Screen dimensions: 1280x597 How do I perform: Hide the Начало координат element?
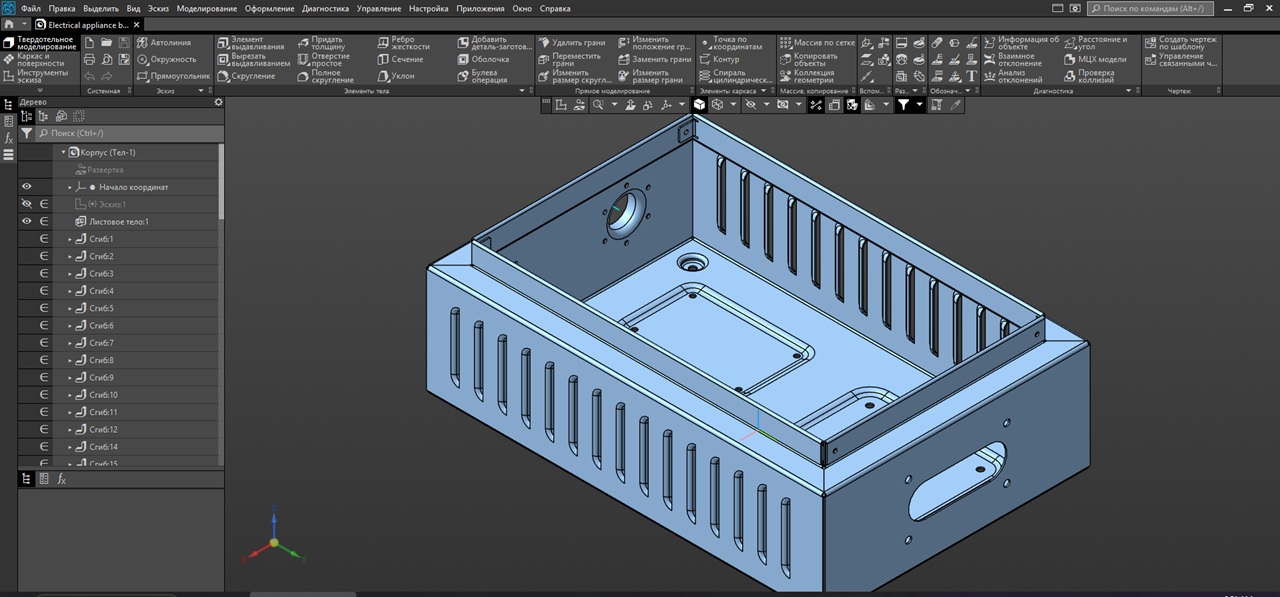27,187
